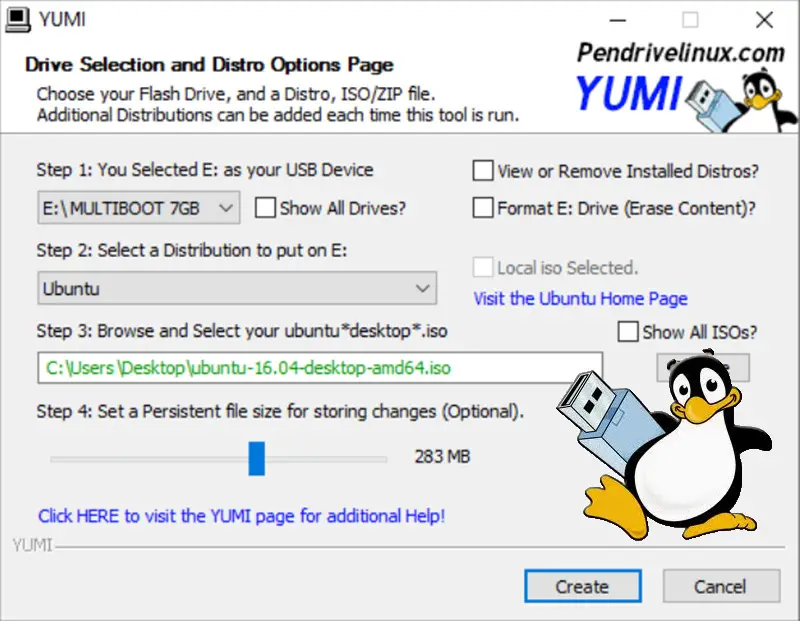Click Step 3 Browse and Select label

[x=242, y=331]
